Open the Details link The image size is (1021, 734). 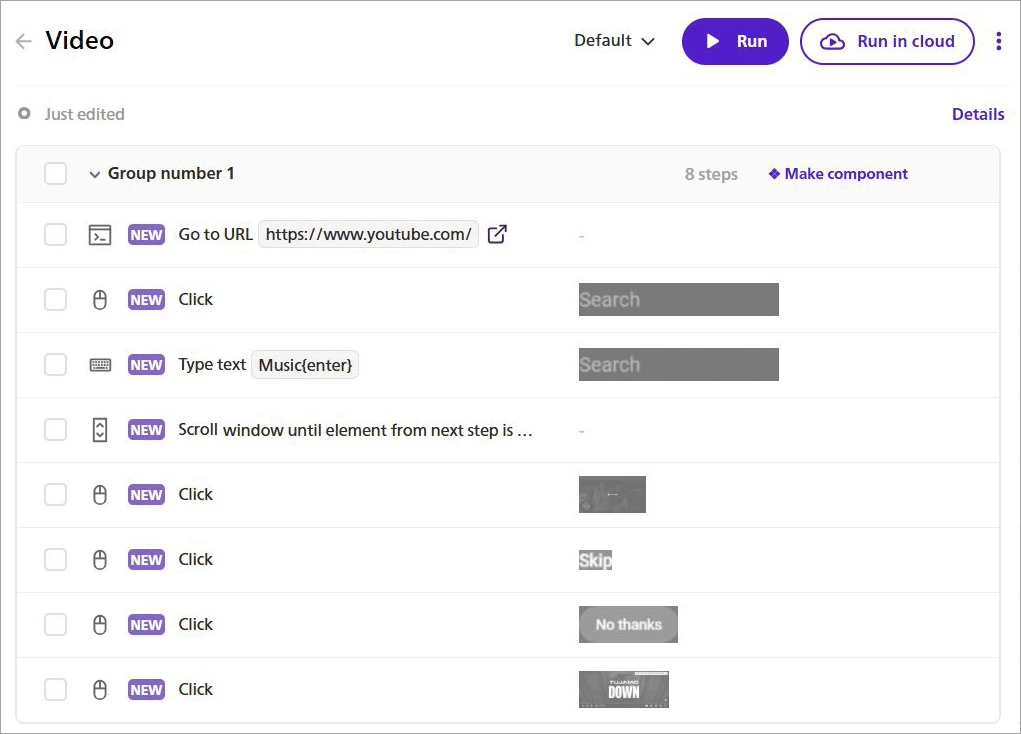(x=978, y=114)
